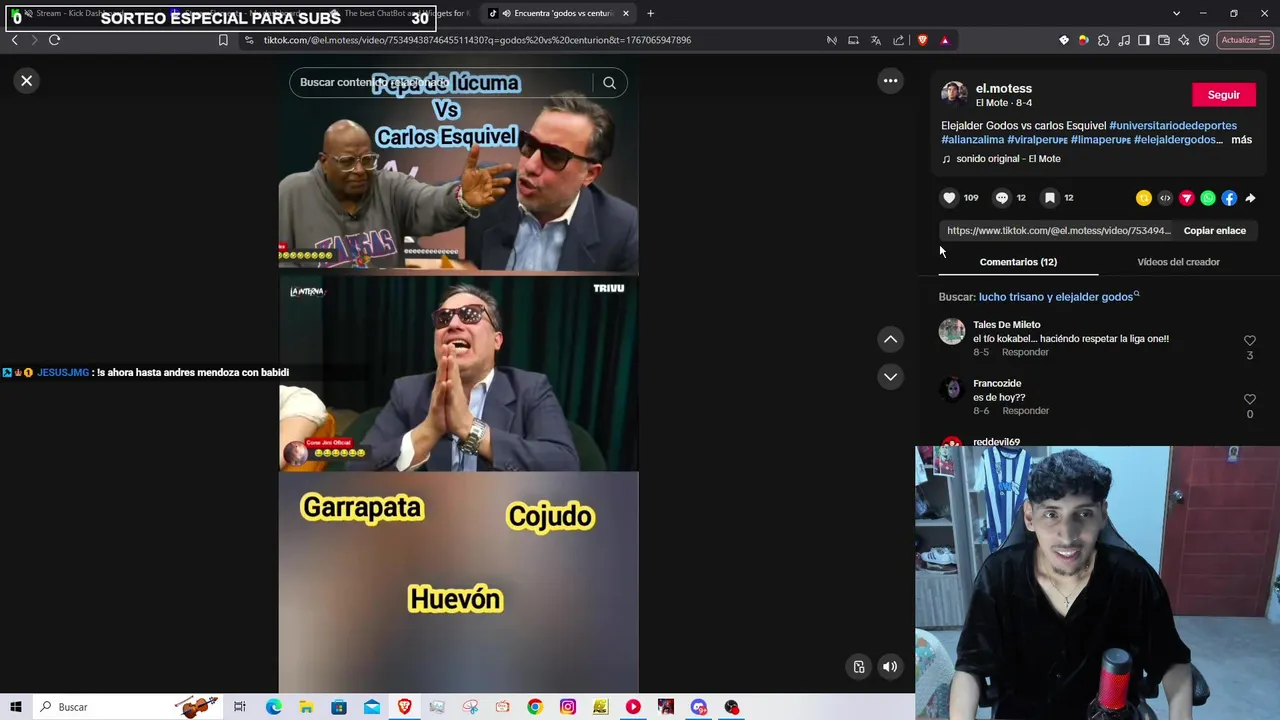
Task: Open the tab search dropdown chevron
Action: click(1176, 13)
